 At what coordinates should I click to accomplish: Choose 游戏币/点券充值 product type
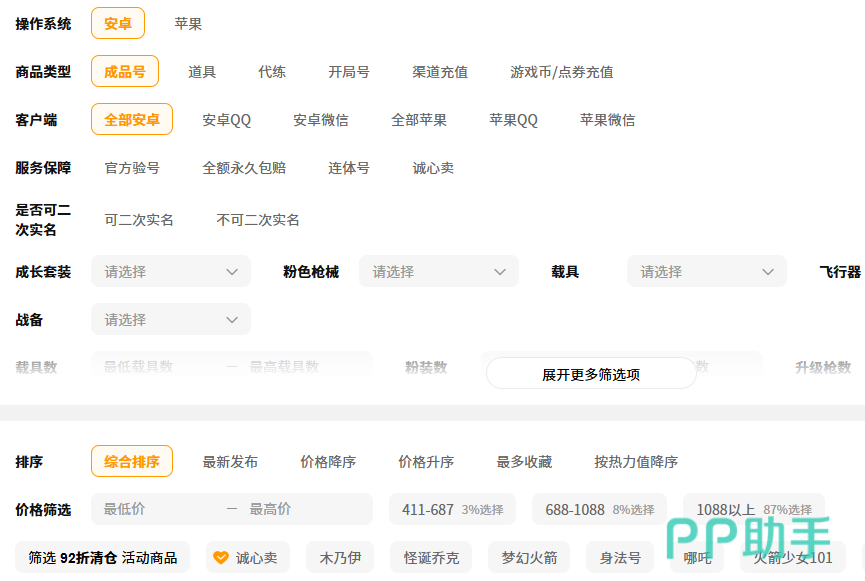click(562, 72)
